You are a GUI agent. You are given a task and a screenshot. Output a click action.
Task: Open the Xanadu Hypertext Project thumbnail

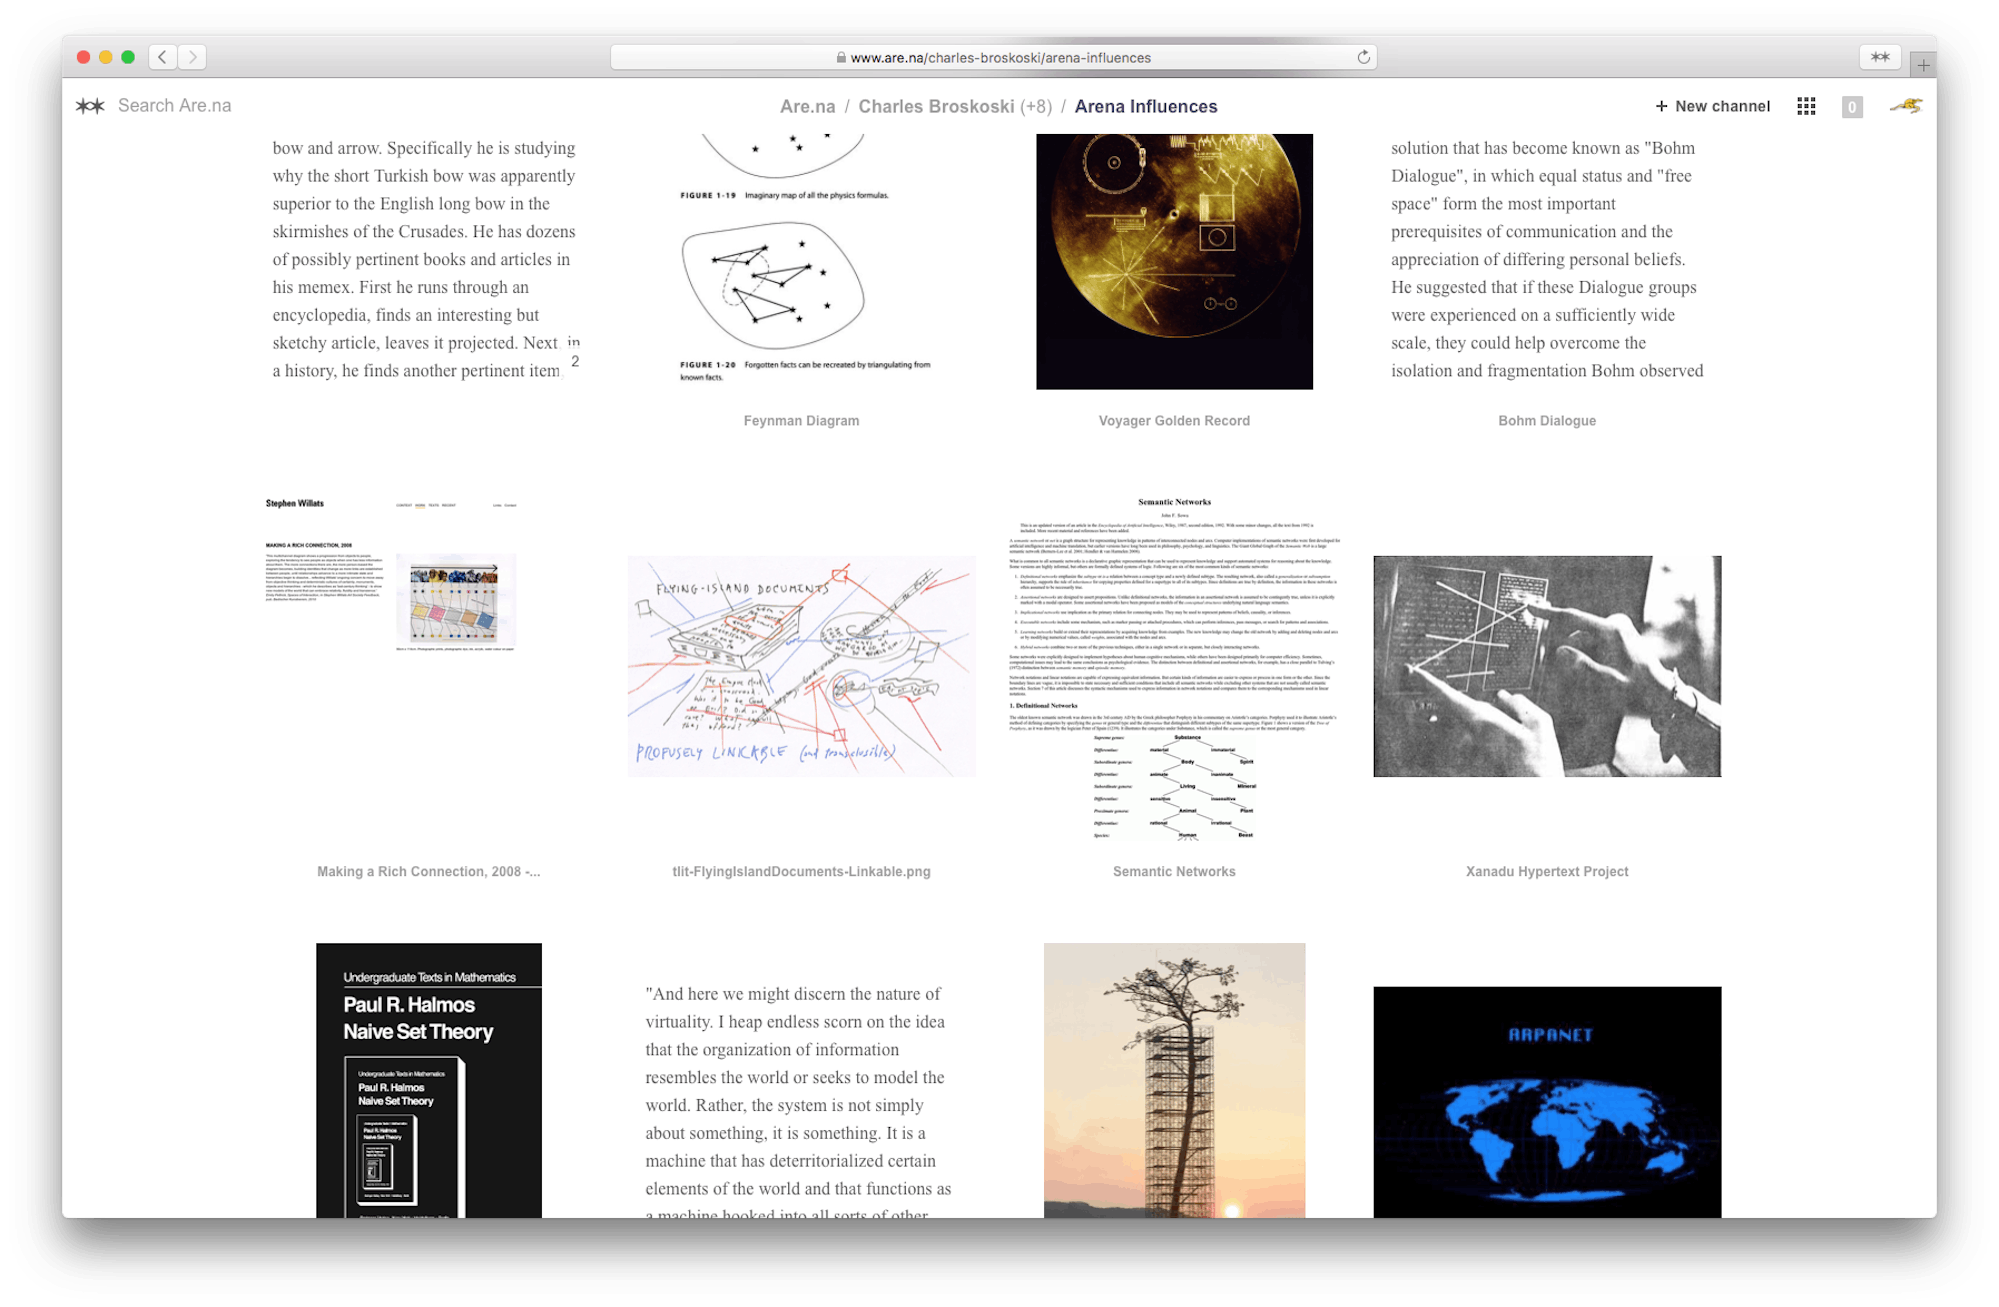(x=1547, y=666)
